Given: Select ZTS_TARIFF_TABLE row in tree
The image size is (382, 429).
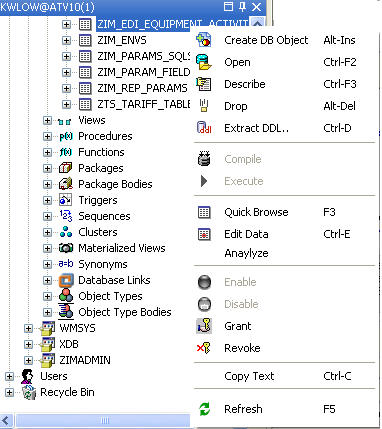Looking at the screenshot, I should (x=143, y=104).
